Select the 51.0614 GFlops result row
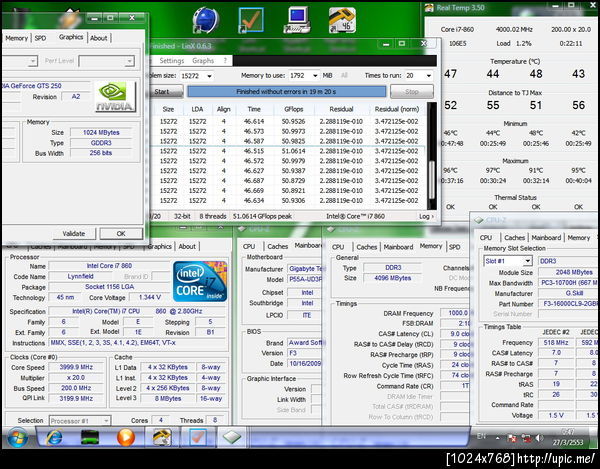600x469 pixels. [287, 151]
